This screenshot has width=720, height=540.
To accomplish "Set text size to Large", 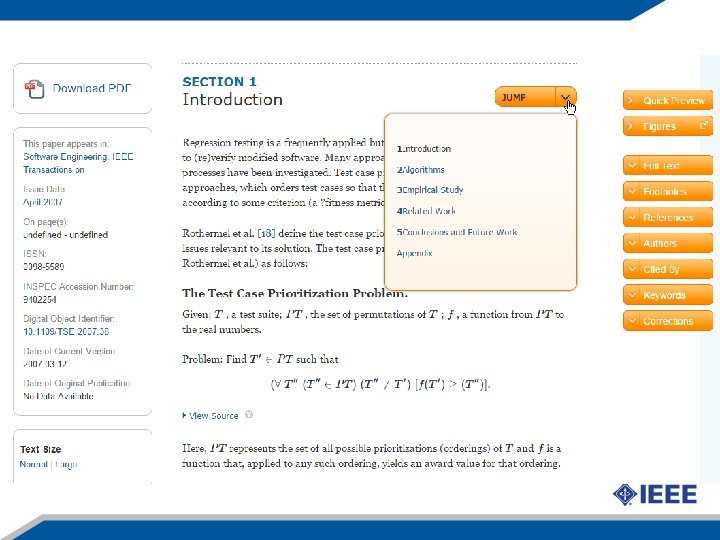I will [x=66, y=464].
